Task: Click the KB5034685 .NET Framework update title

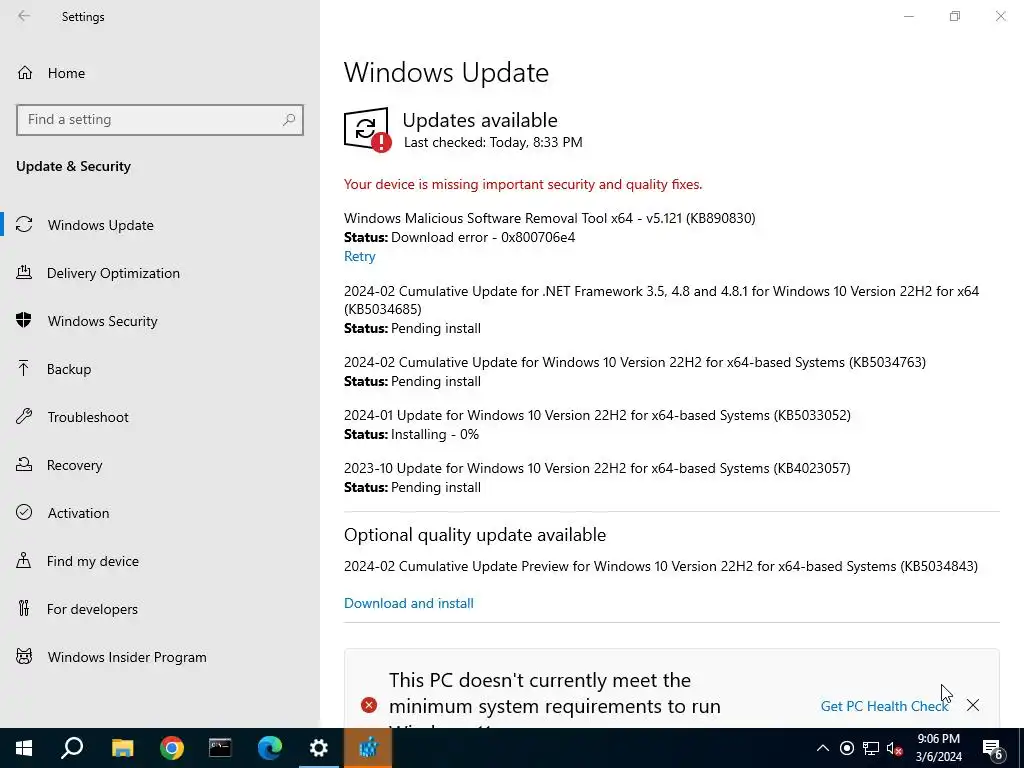Action: pos(662,300)
